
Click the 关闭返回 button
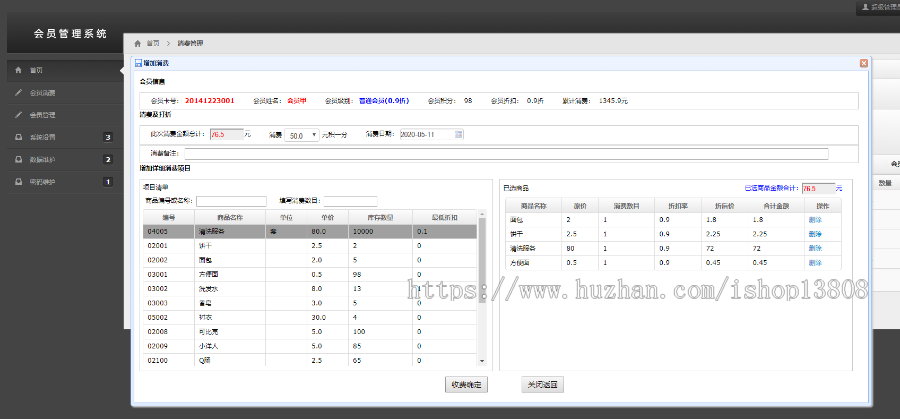(x=542, y=385)
